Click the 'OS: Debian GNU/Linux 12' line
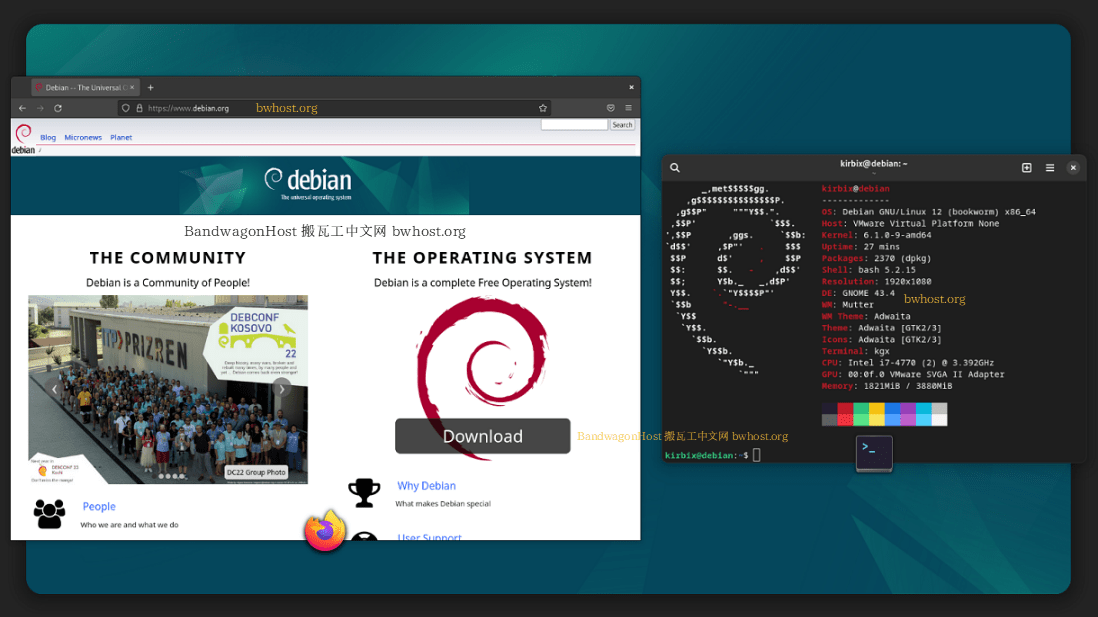Image resolution: width=1098 pixels, height=617 pixels. tap(929, 212)
